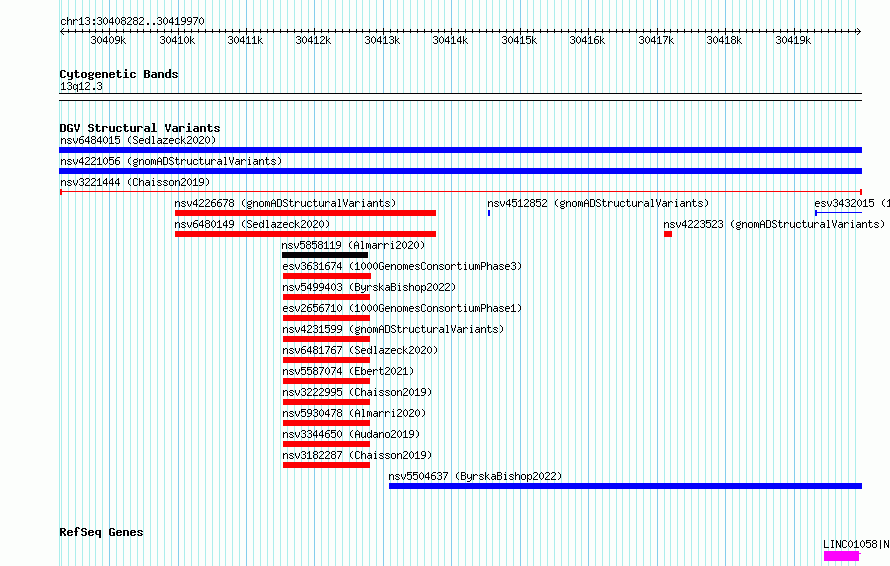The height and width of the screenshot is (566, 890).
Task: Click the 30413k ruler tick label
Action: [382, 40]
